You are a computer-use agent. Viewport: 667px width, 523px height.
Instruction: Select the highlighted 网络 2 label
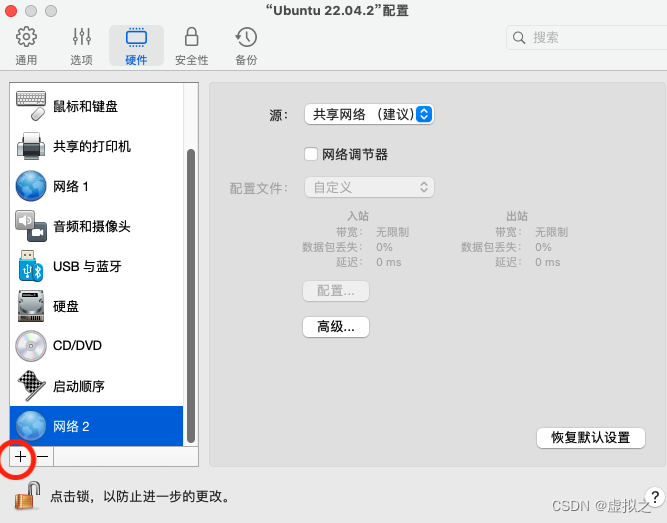71,426
